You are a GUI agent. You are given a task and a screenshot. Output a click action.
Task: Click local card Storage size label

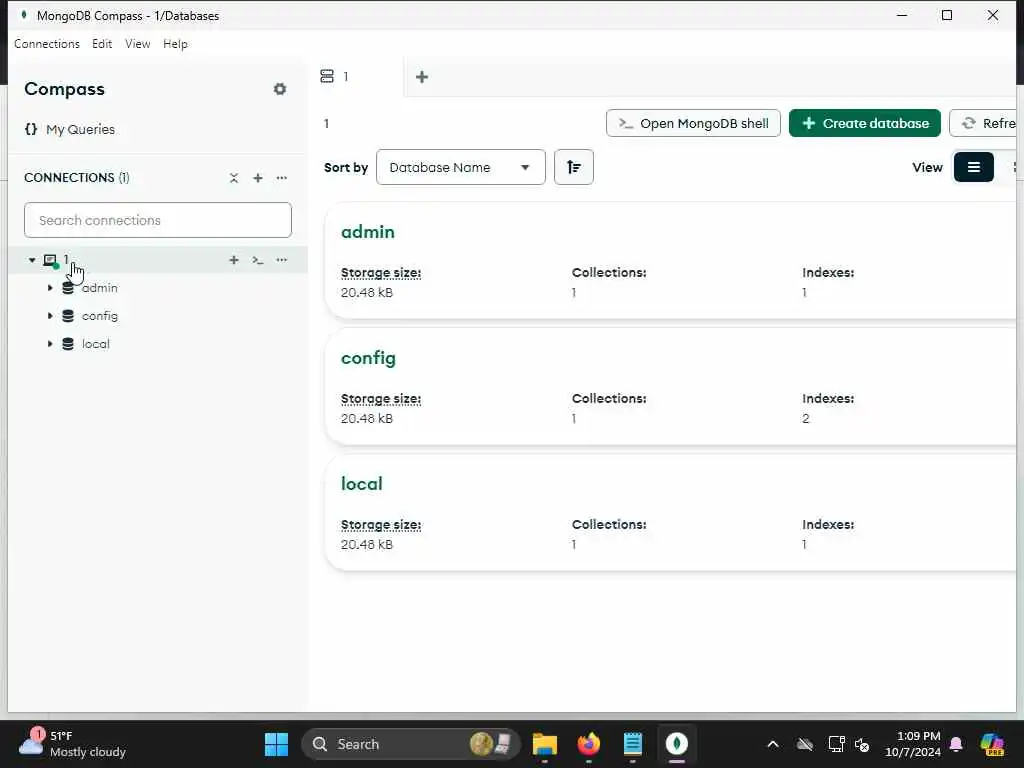click(381, 525)
